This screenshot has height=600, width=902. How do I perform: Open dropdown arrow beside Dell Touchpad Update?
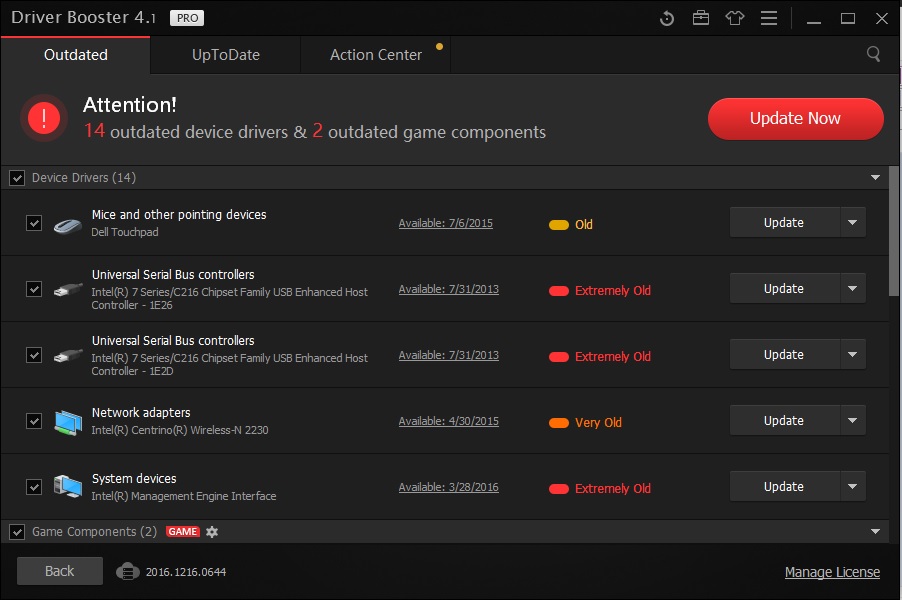pos(853,223)
